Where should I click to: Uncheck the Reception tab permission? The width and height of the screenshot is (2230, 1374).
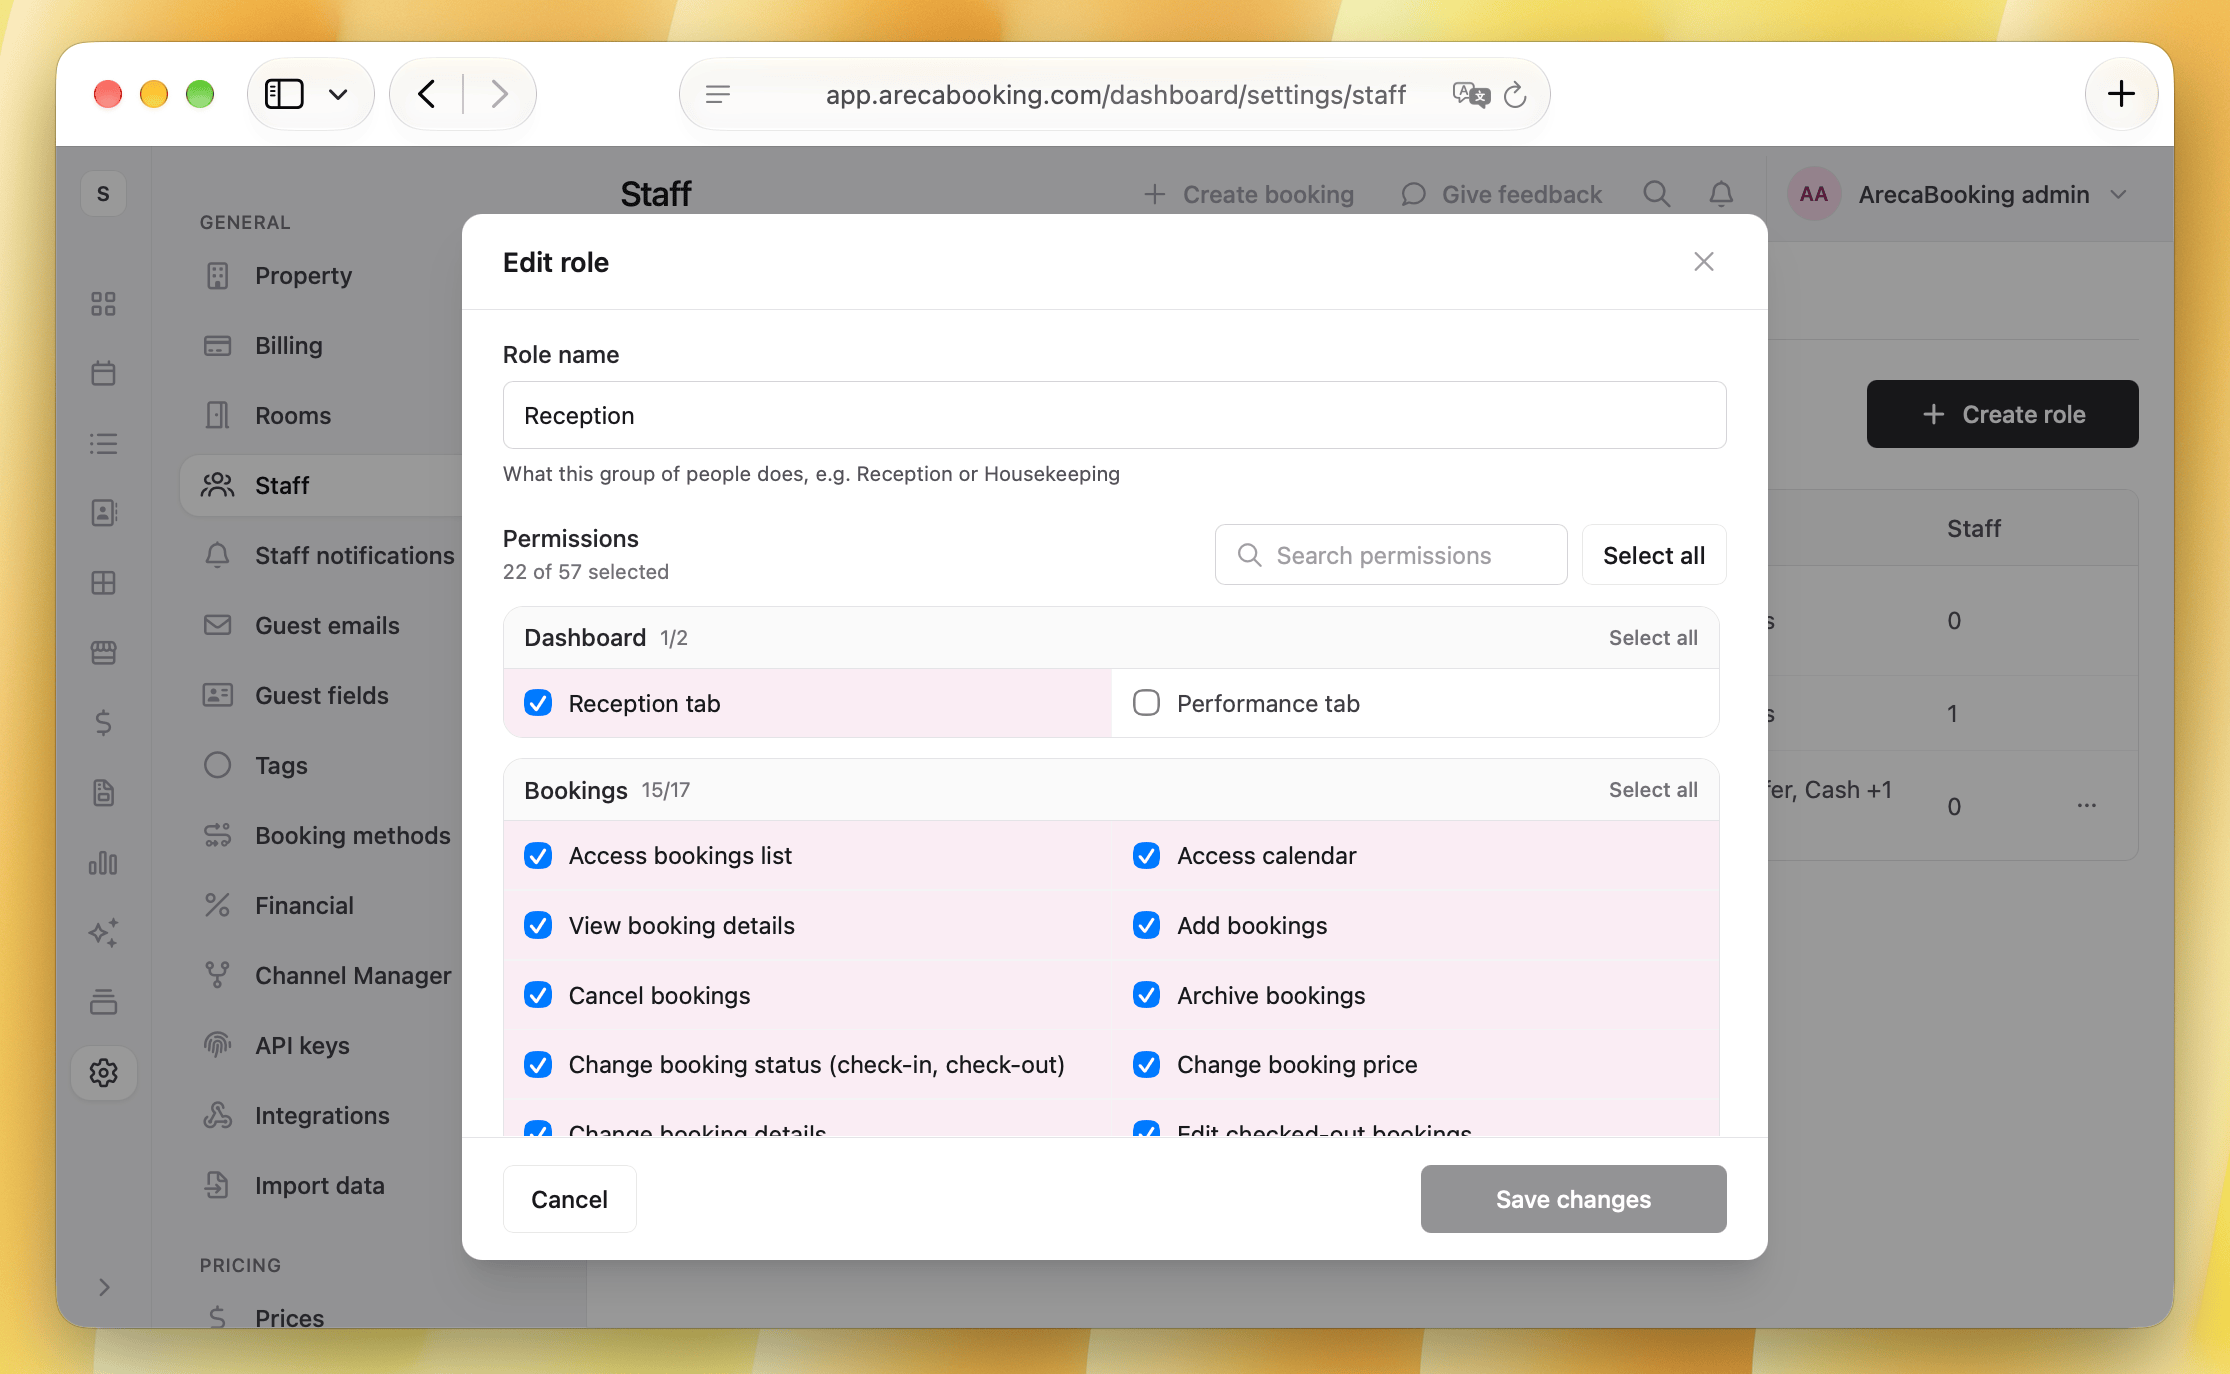pos(538,703)
